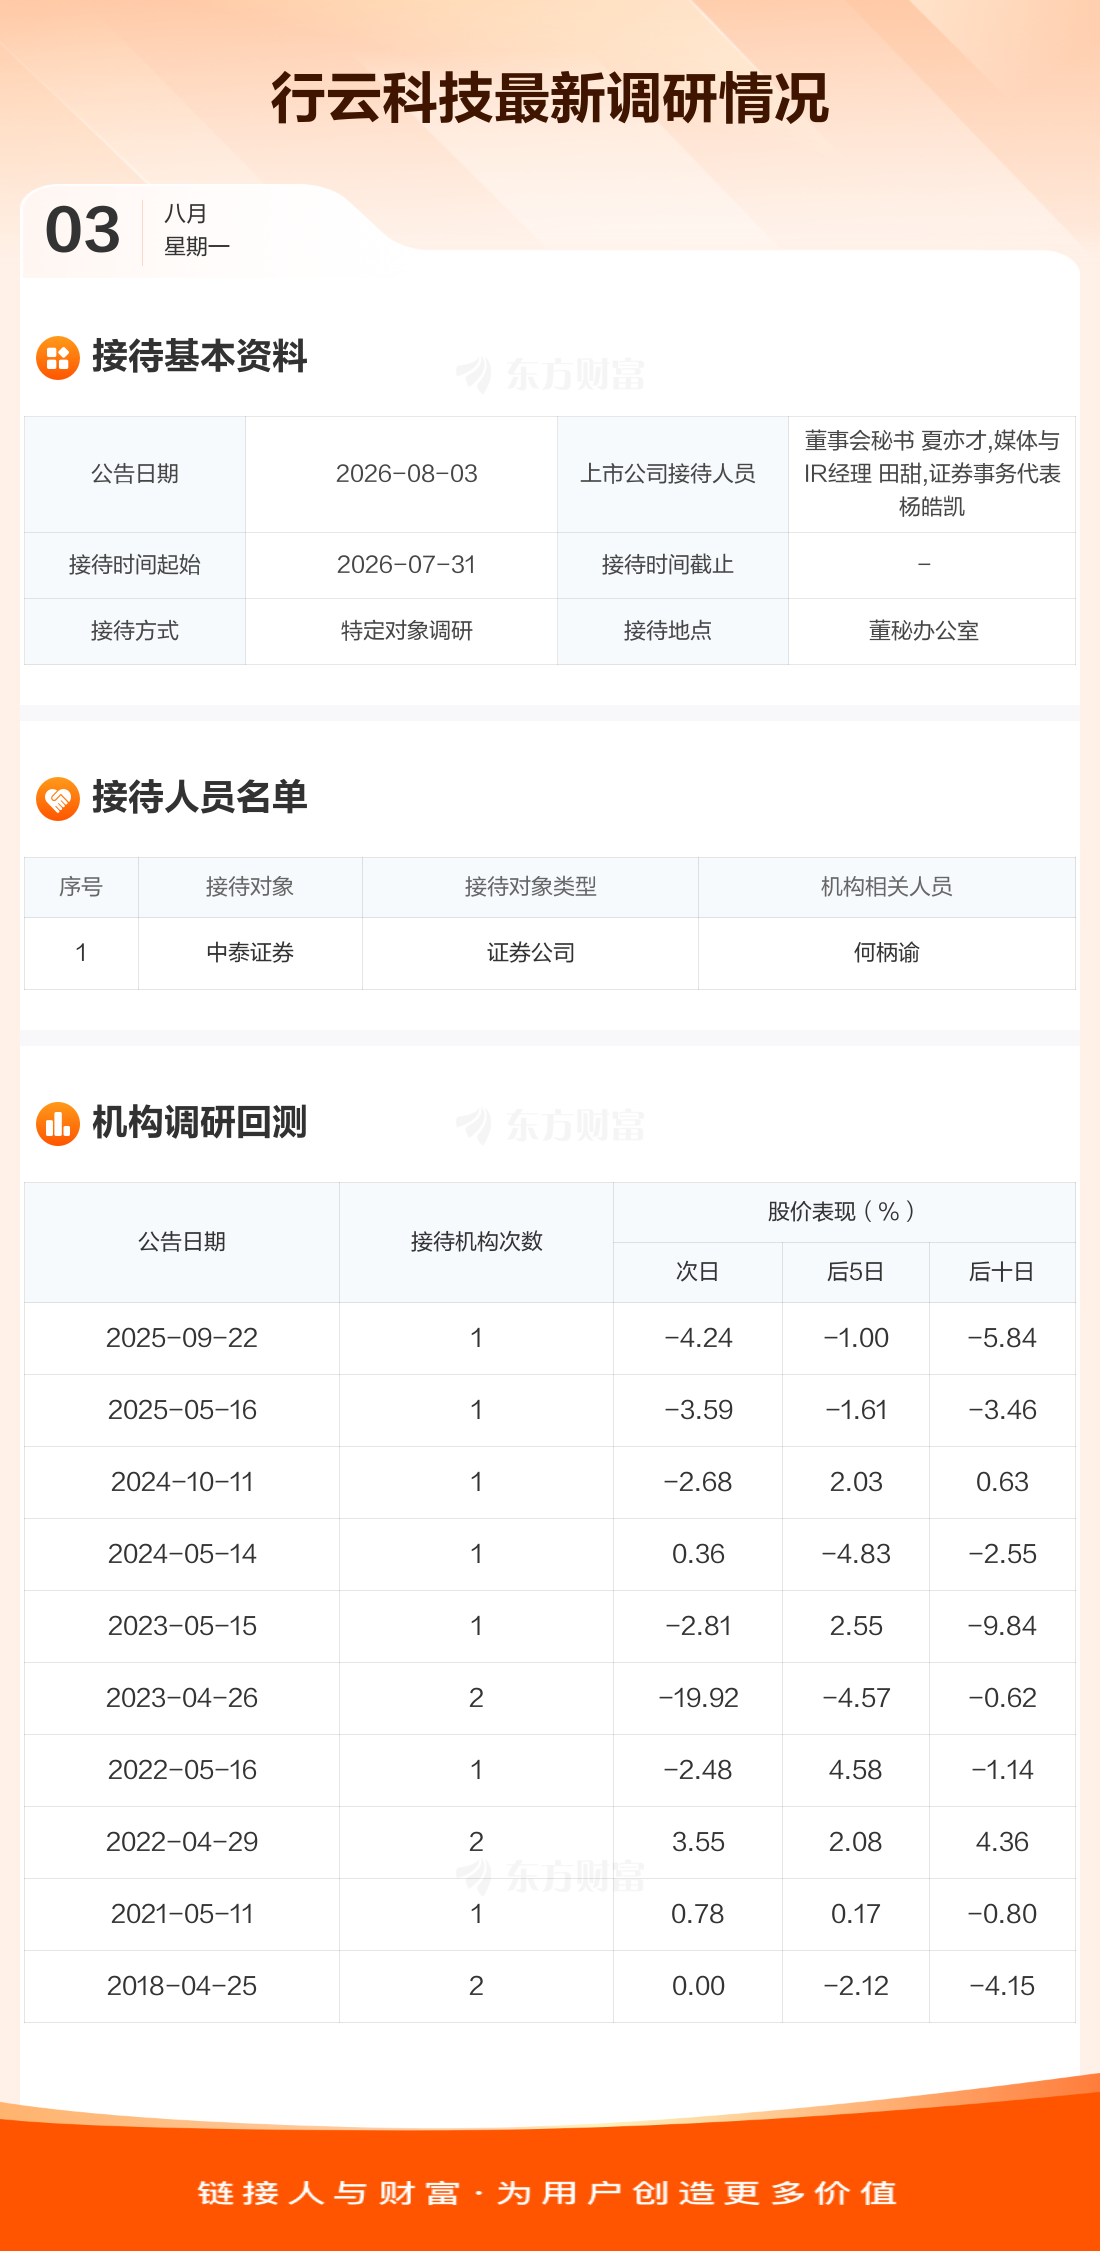Image resolution: width=1100 pixels, height=2252 pixels.
Task: Click the -19.92 next-day performance value
Action: coord(698,1698)
